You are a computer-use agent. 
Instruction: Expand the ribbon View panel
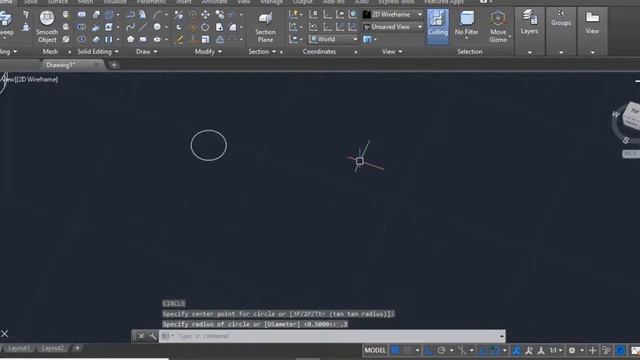(392, 52)
